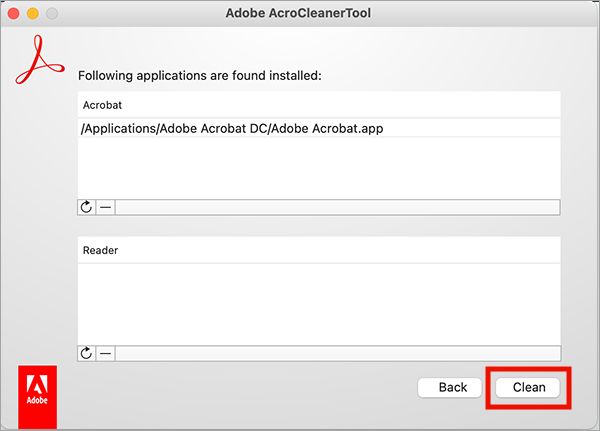Select the Adobe Acrobat.app path row
The height and width of the screenshot is (431, 600).
tap(319, 128)
